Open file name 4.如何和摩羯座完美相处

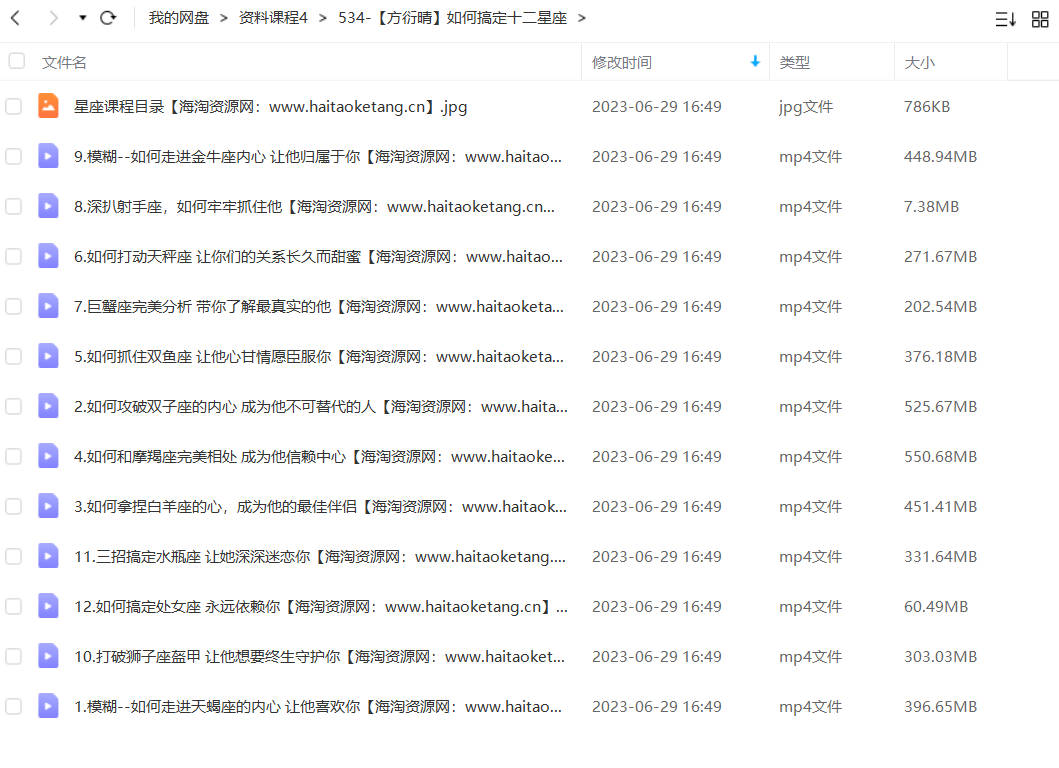pyautogui.click(x=319, y=457)
